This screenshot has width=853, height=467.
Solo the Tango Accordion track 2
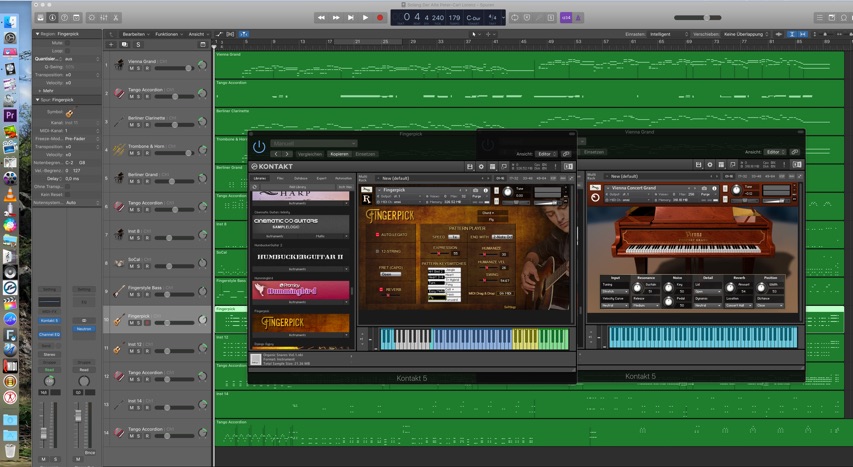(x=139, y=96)
